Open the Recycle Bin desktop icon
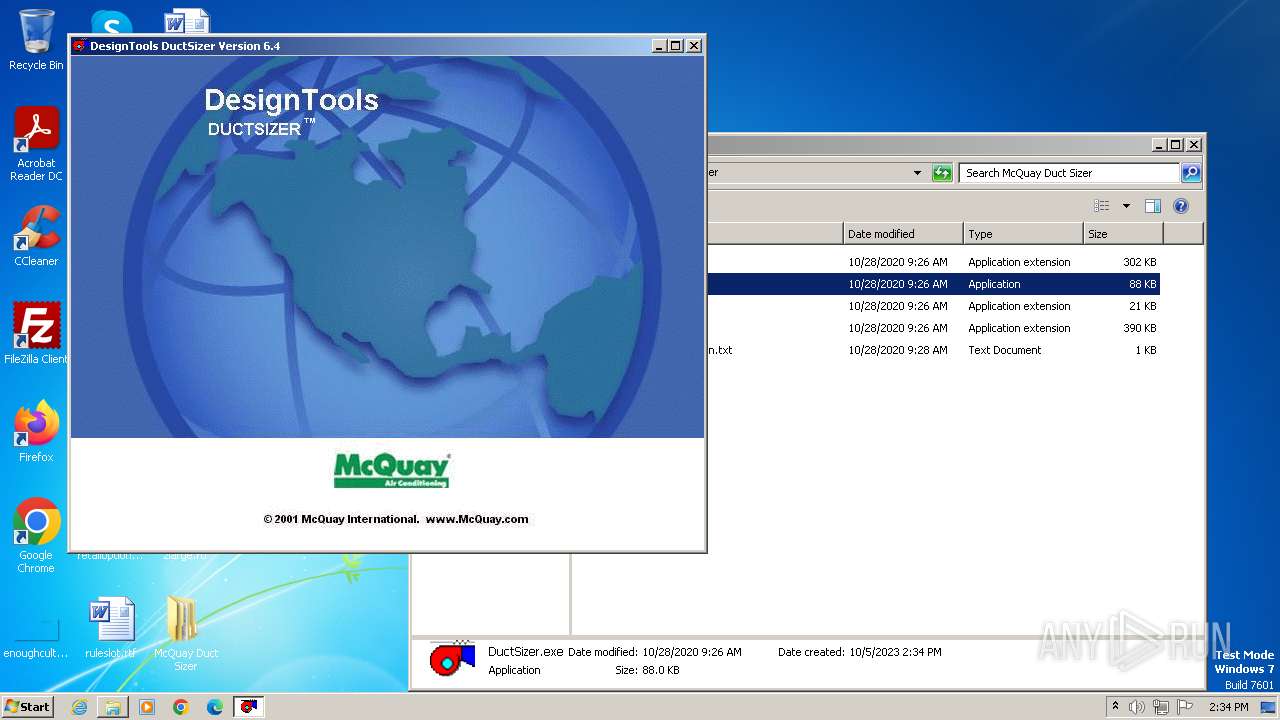The height and width of the screenshot is (720, 1280). [x=36, y=40]
